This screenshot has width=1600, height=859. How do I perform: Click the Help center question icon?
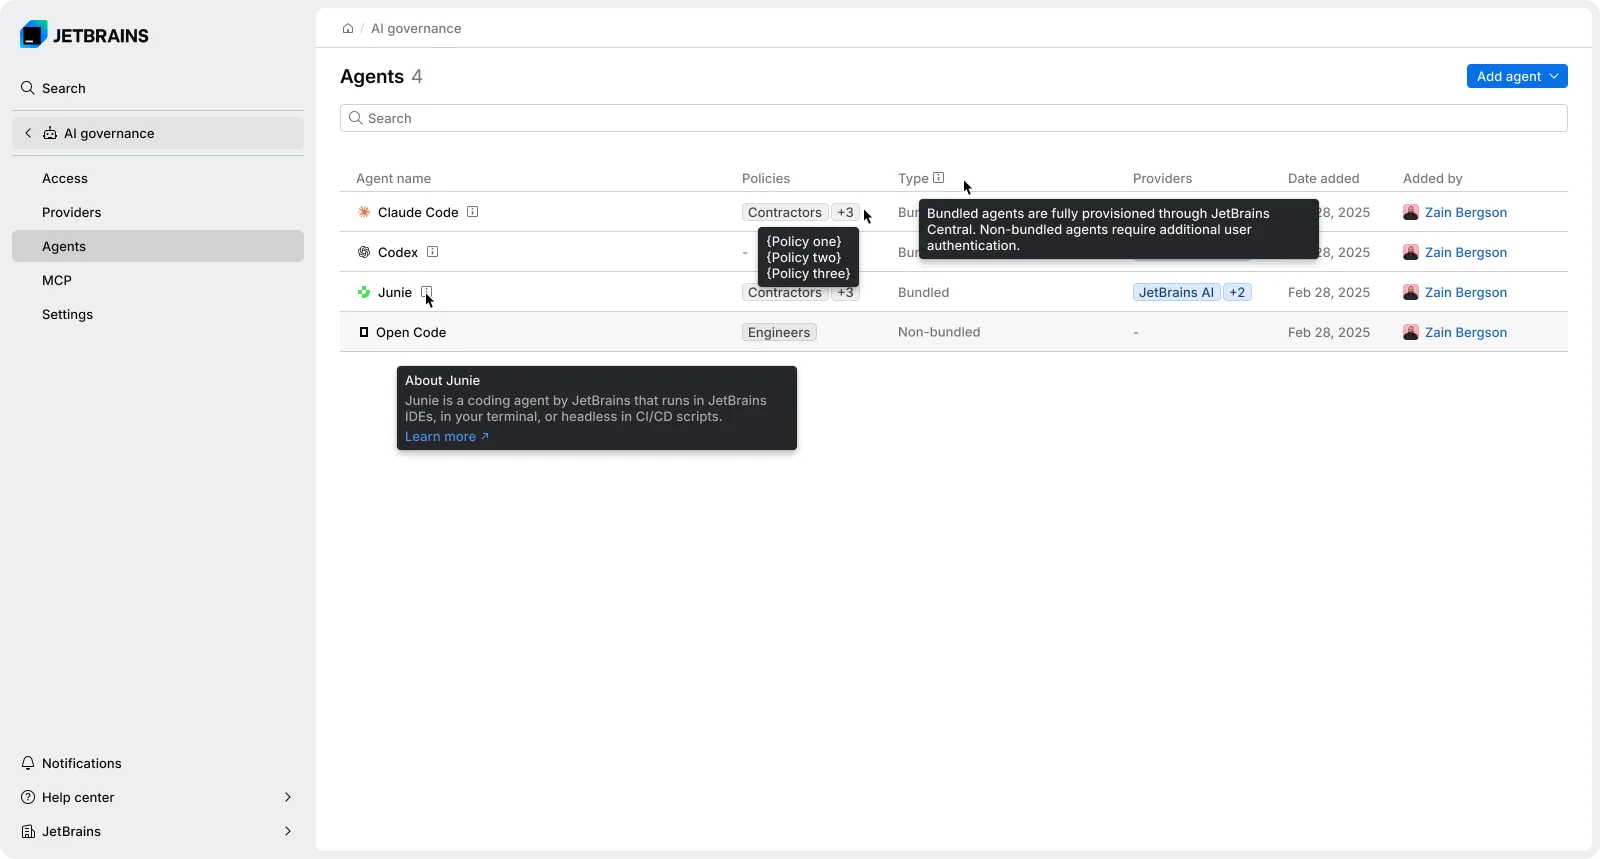pos(28,797)
